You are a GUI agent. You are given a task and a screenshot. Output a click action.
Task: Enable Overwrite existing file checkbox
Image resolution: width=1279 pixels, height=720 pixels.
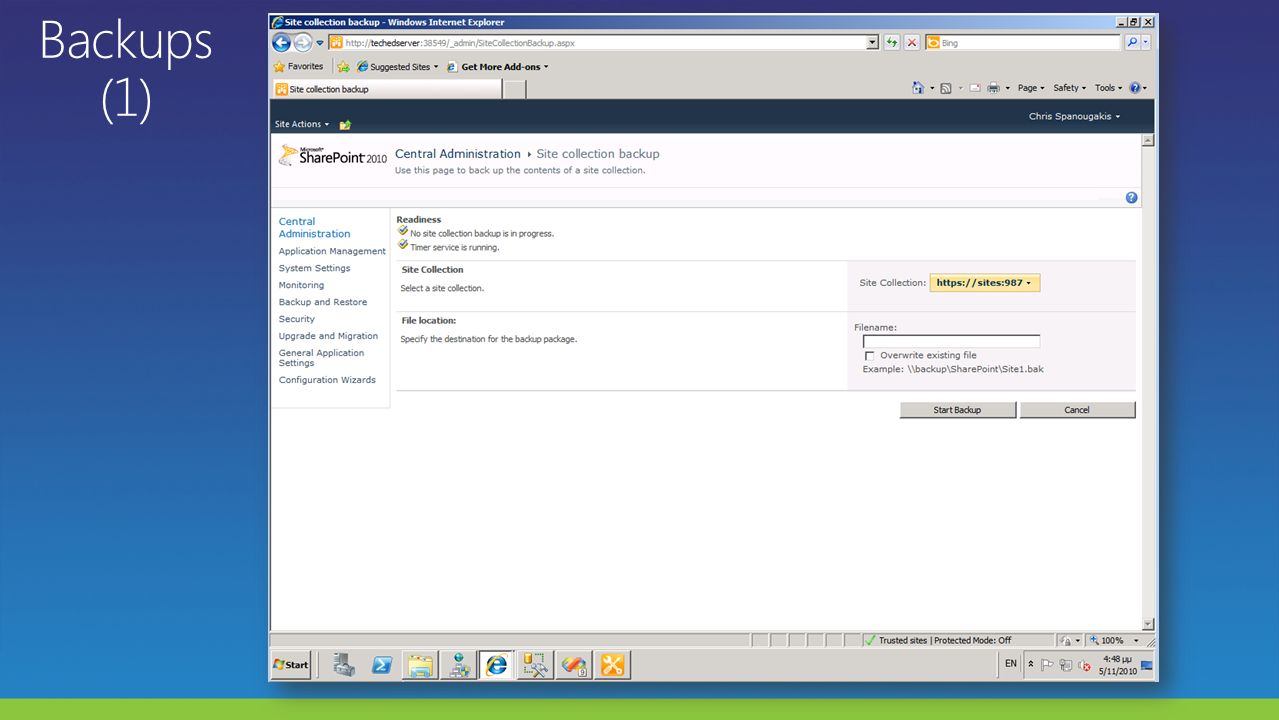(869, 356)
